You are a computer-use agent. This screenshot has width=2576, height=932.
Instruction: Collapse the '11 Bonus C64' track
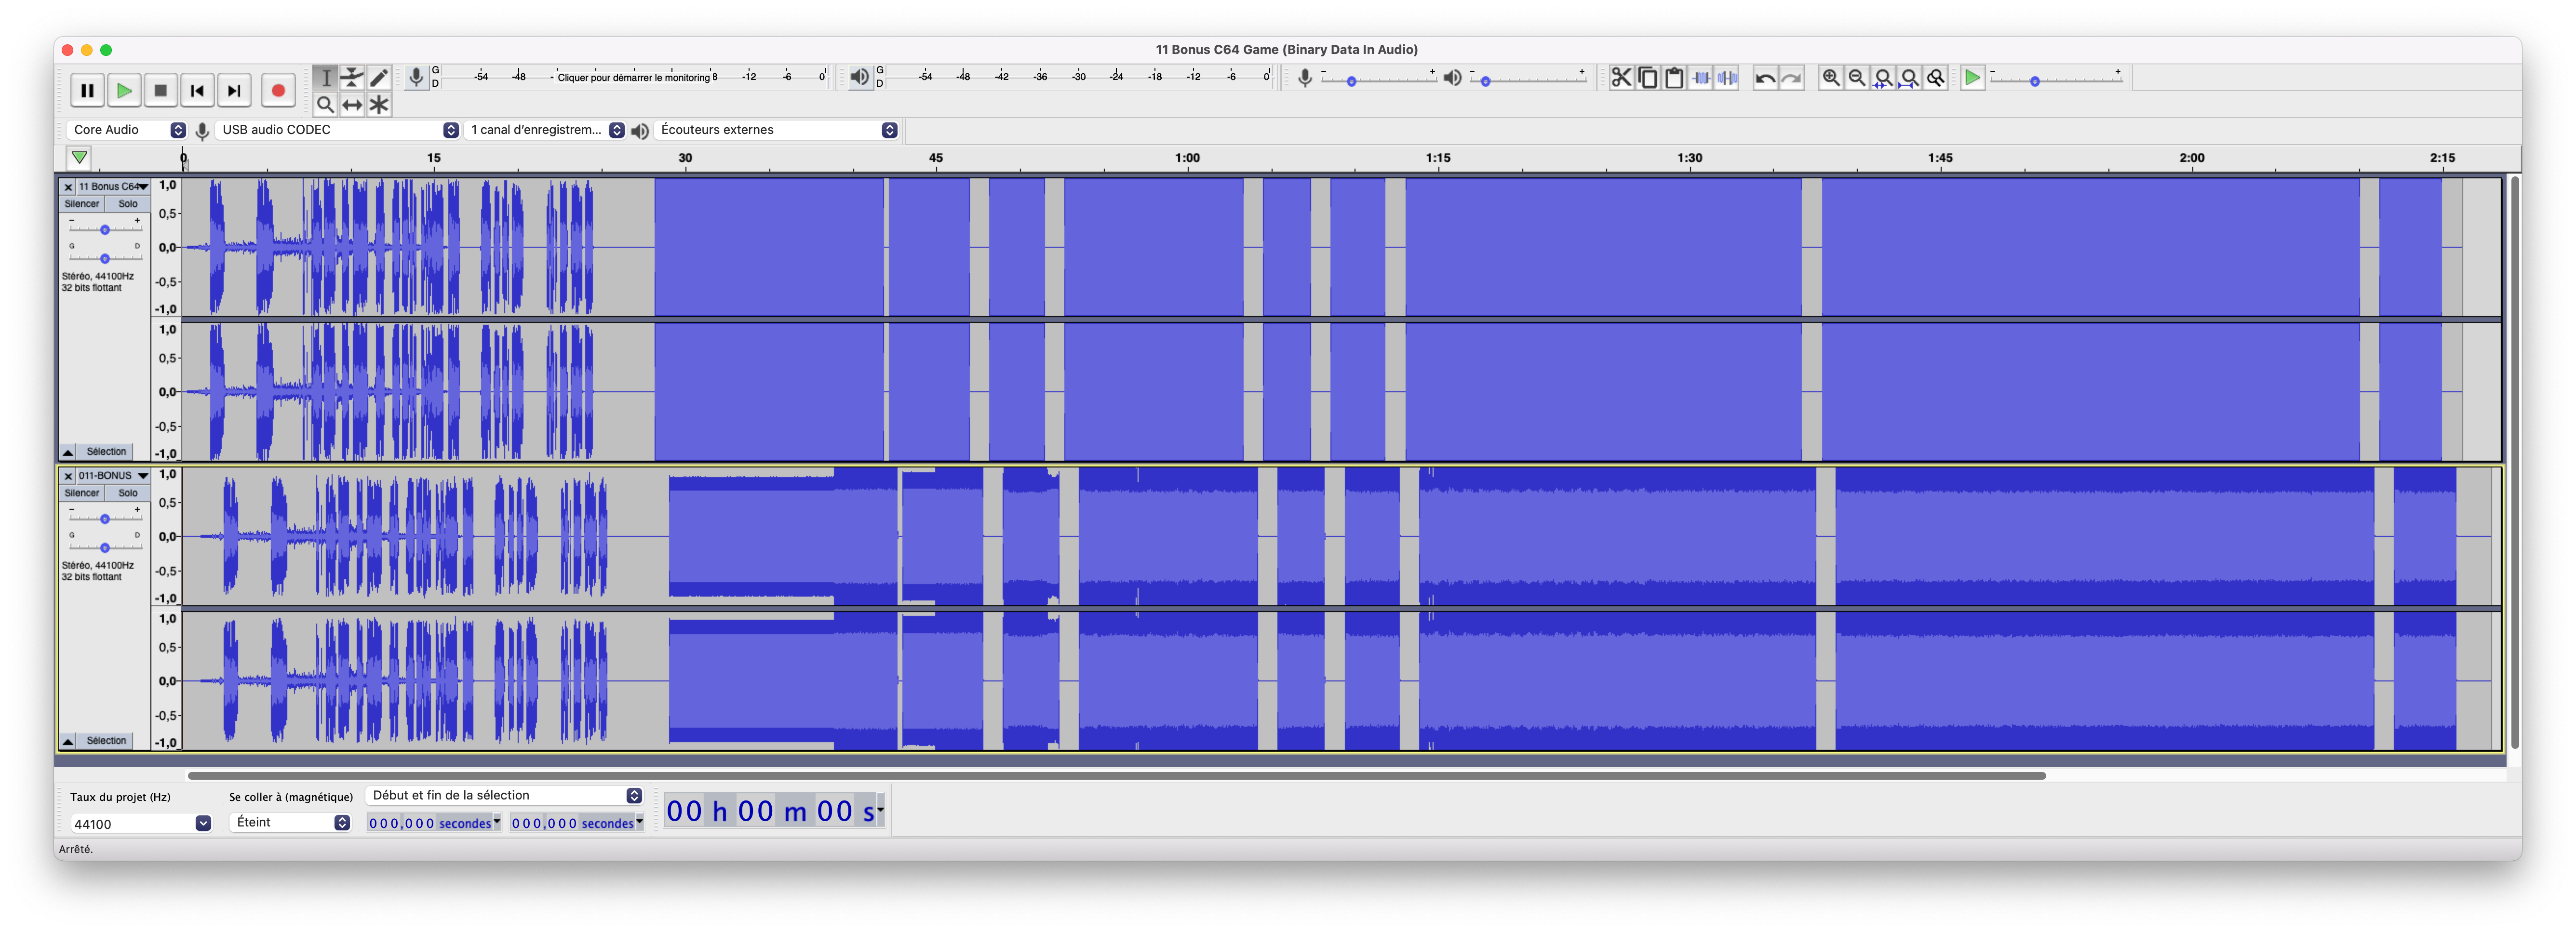point(68,452)
